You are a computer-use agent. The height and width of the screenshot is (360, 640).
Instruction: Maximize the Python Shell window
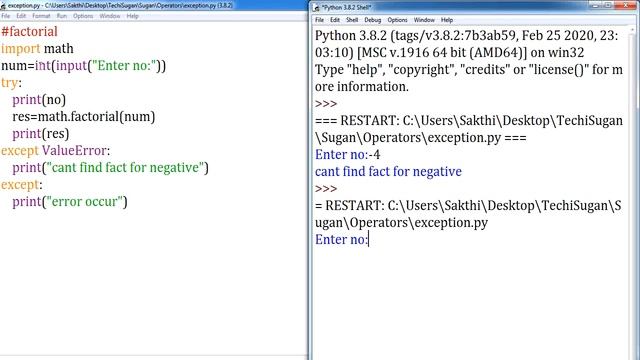tap(608, 5)
